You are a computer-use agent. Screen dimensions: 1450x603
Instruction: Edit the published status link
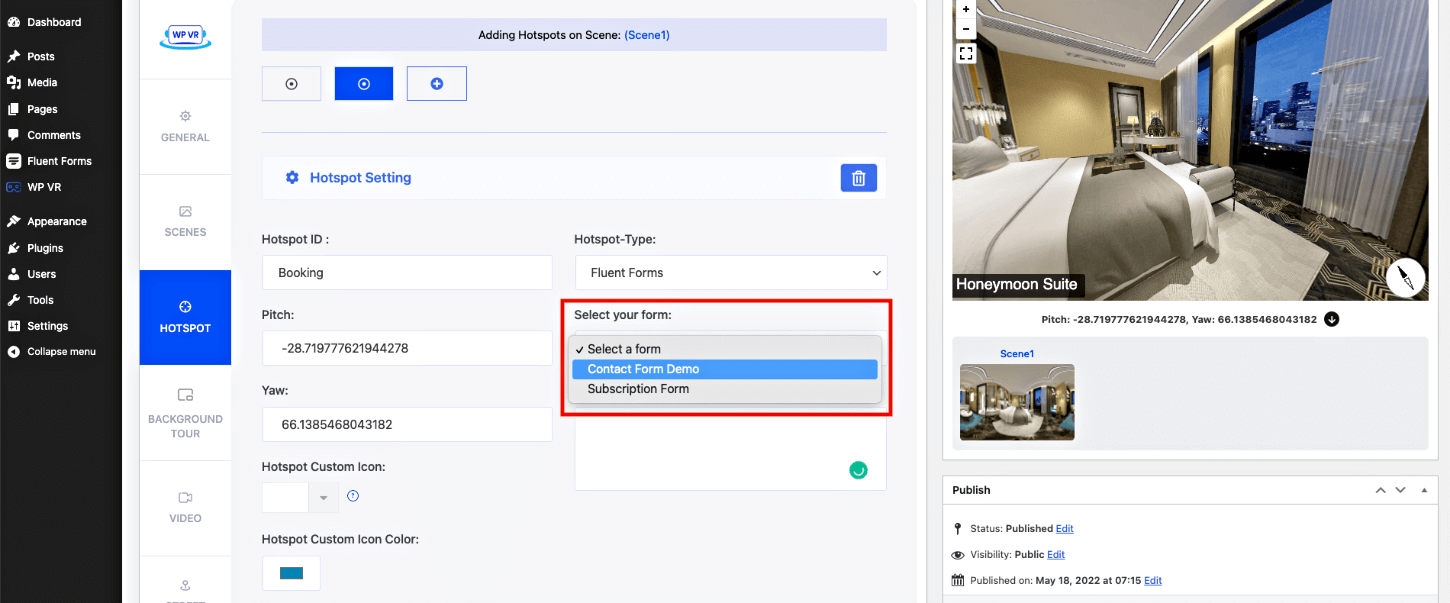coord(1064,528)
